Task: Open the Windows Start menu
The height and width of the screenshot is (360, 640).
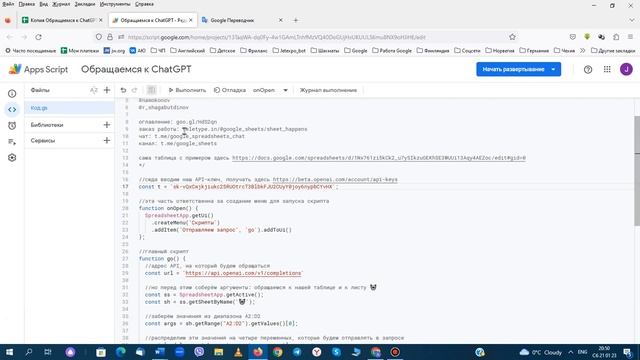Action: click(x=9, y=352)
